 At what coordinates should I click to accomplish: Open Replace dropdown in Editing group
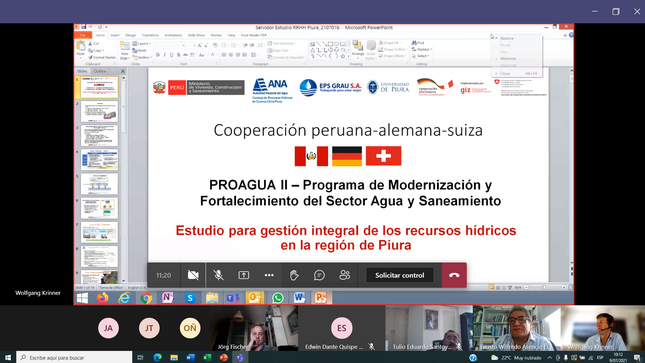pos(422,49)
